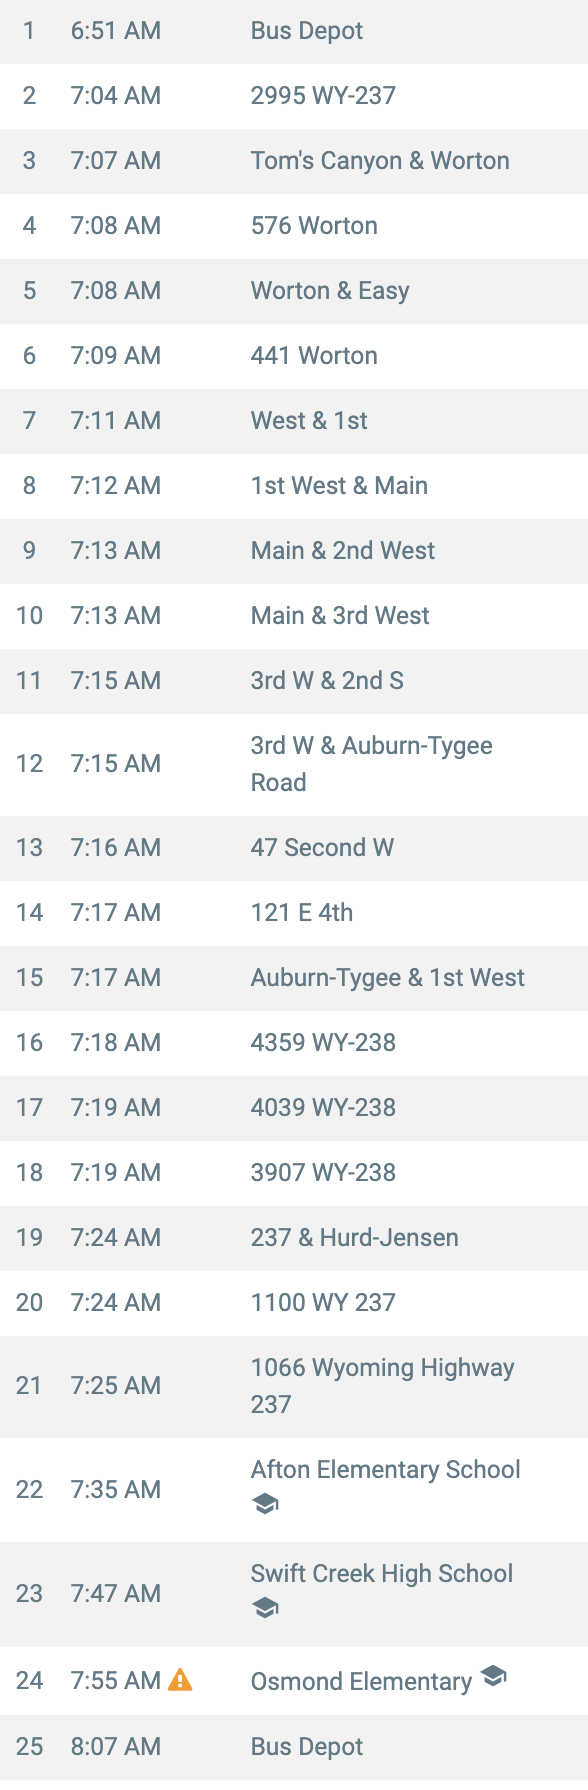588x1790 pixels.
Task: Open Tom's Canyon & Worton stop
Action: coord(294,161)
